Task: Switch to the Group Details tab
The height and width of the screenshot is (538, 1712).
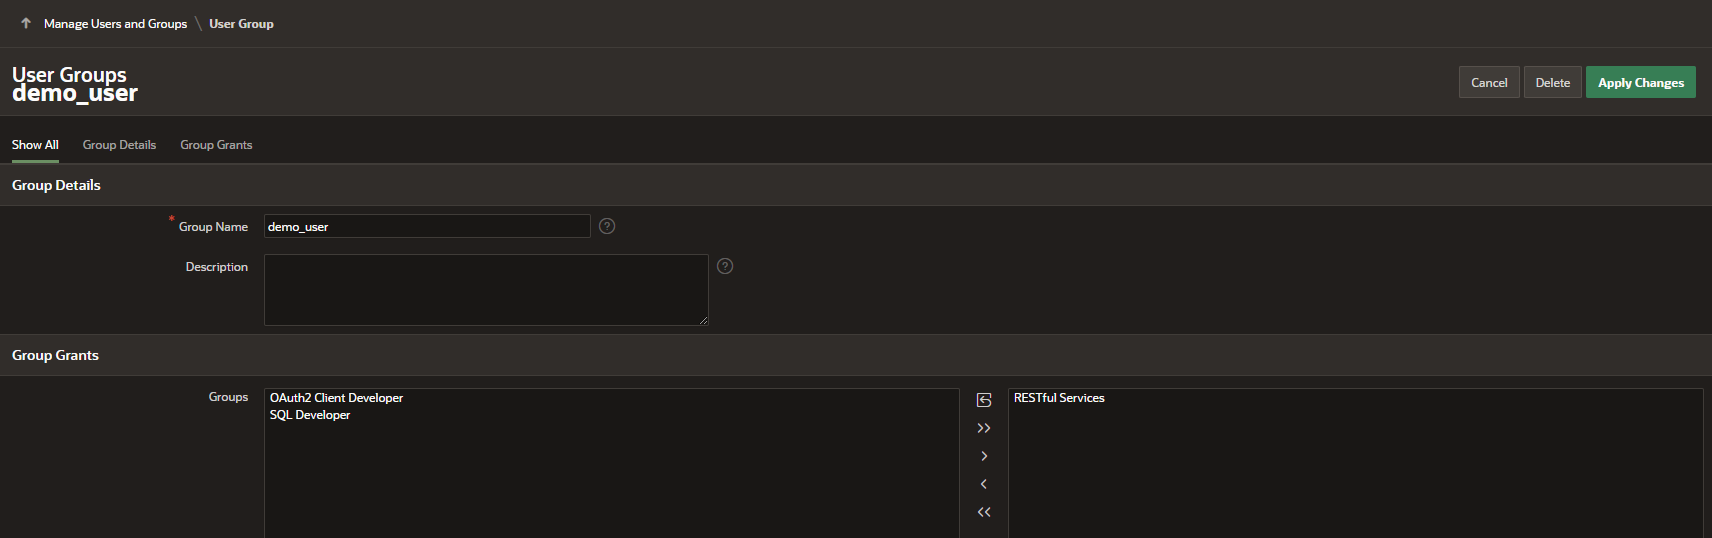Action: coord(119,145)
